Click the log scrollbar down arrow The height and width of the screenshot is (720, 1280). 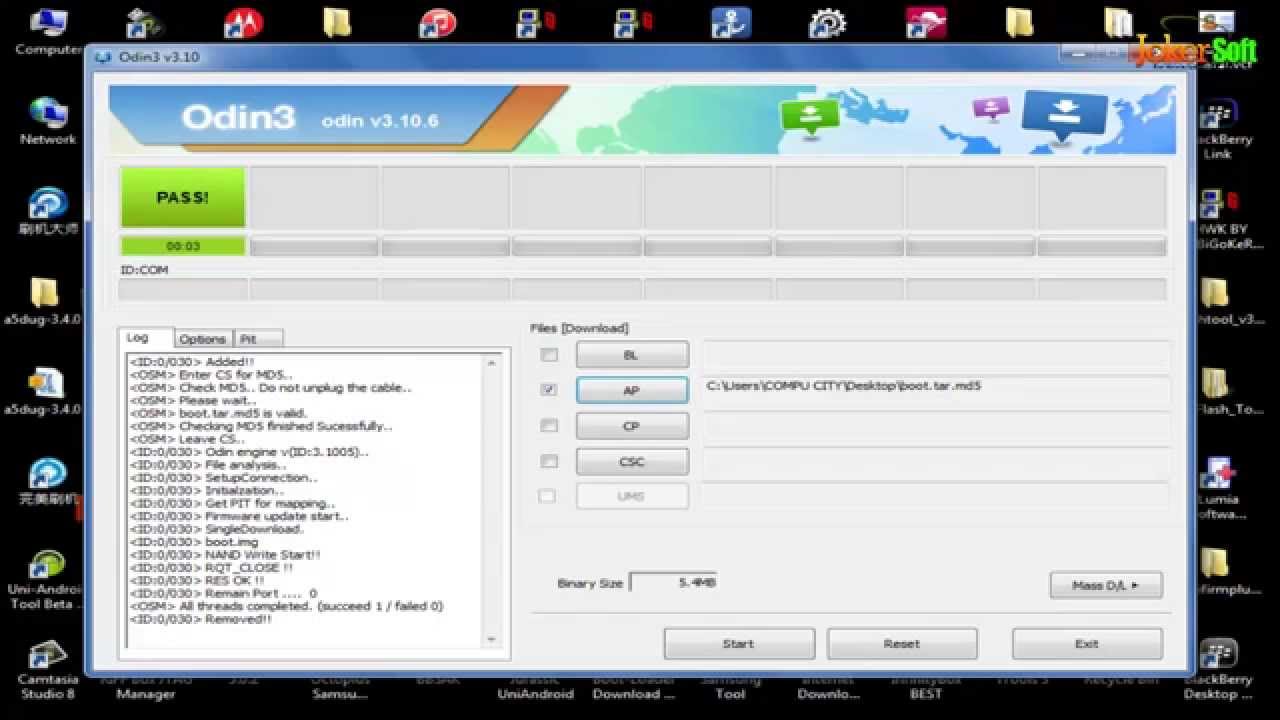[x=492, y=639]
